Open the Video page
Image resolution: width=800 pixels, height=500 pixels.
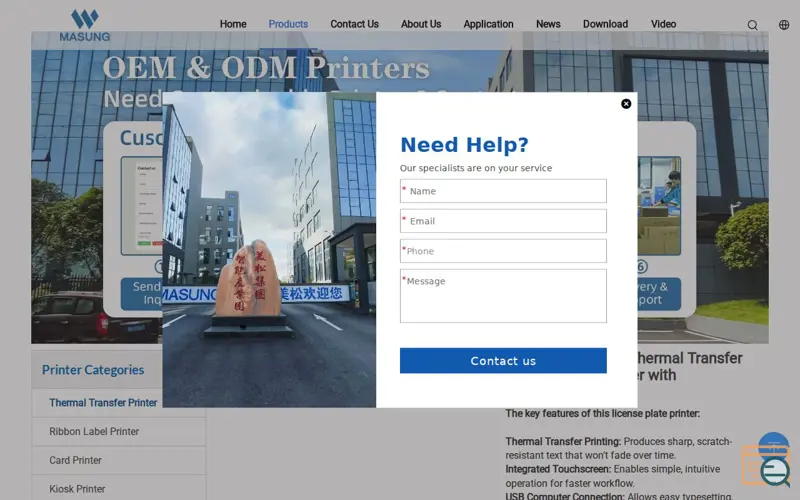click(664, 24)
